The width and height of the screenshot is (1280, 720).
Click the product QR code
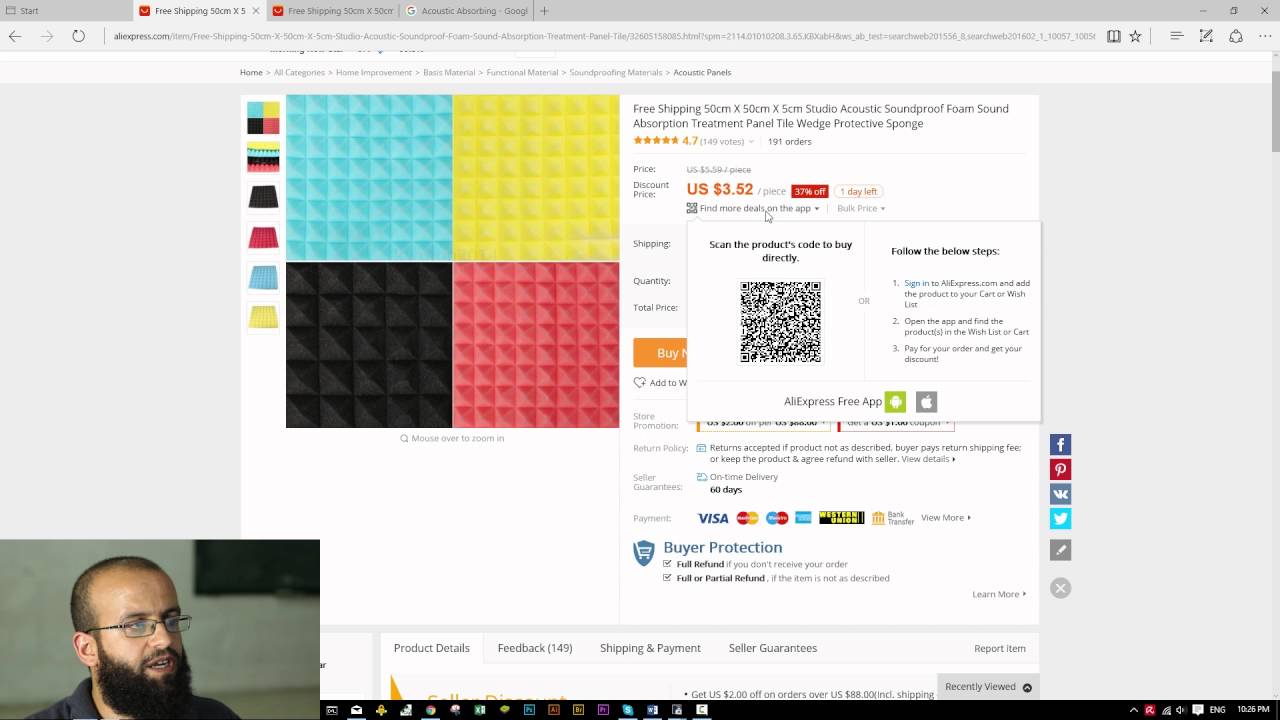pyautogui.click(x=780, y=322)
